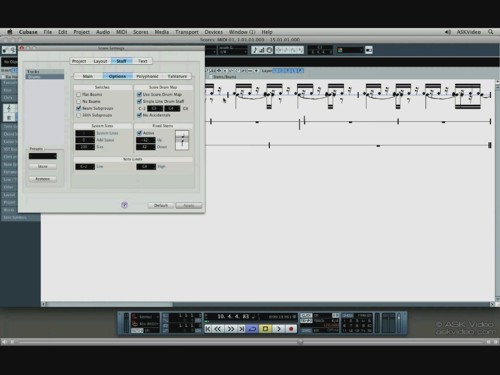Click the Note Limits Low value field
Screen dimensions: 500x375
[x=85, y=167]
